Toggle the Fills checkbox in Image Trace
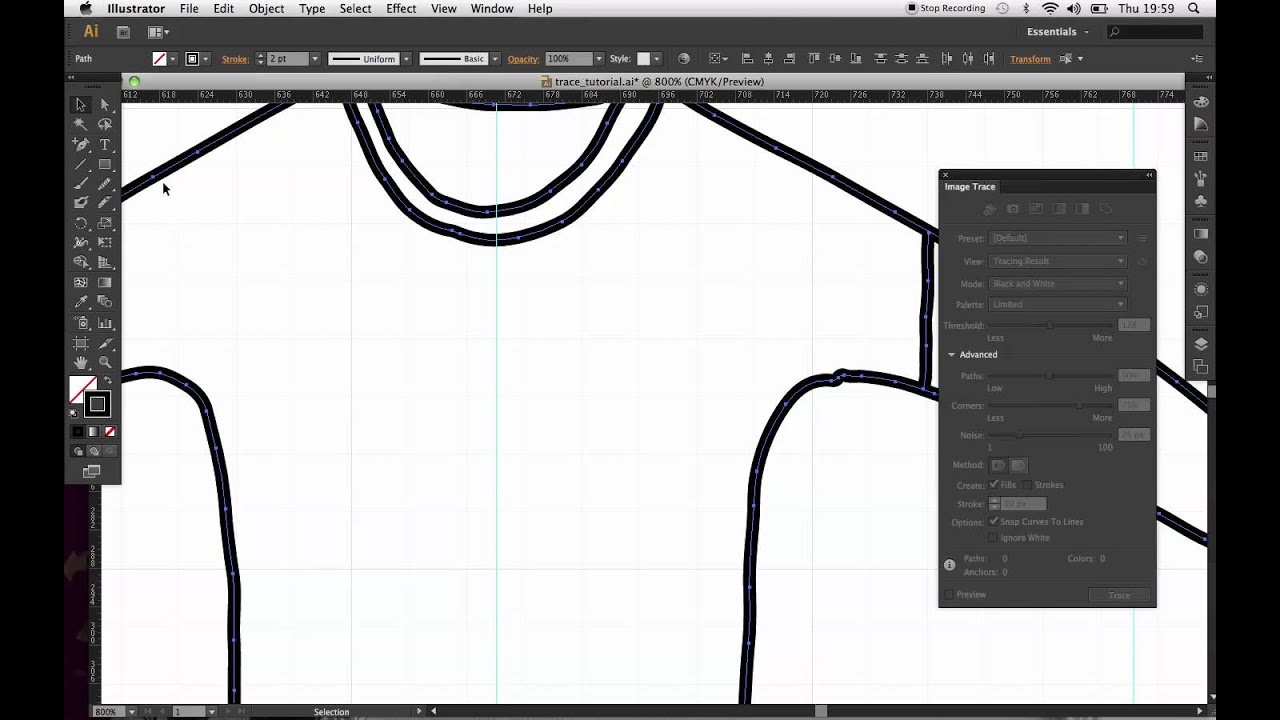 click(x=994, y=485)
